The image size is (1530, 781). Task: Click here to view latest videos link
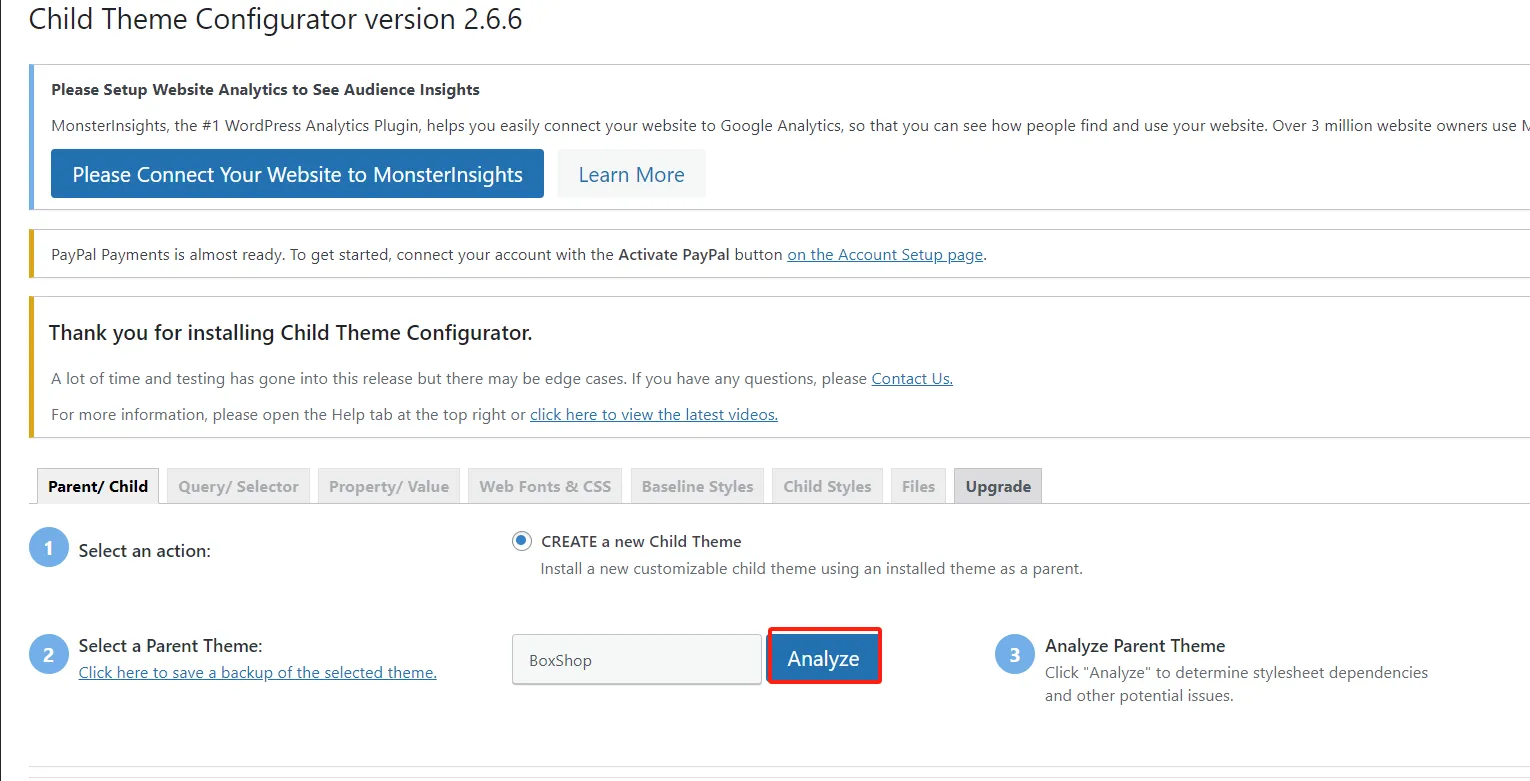click(654, 414)
